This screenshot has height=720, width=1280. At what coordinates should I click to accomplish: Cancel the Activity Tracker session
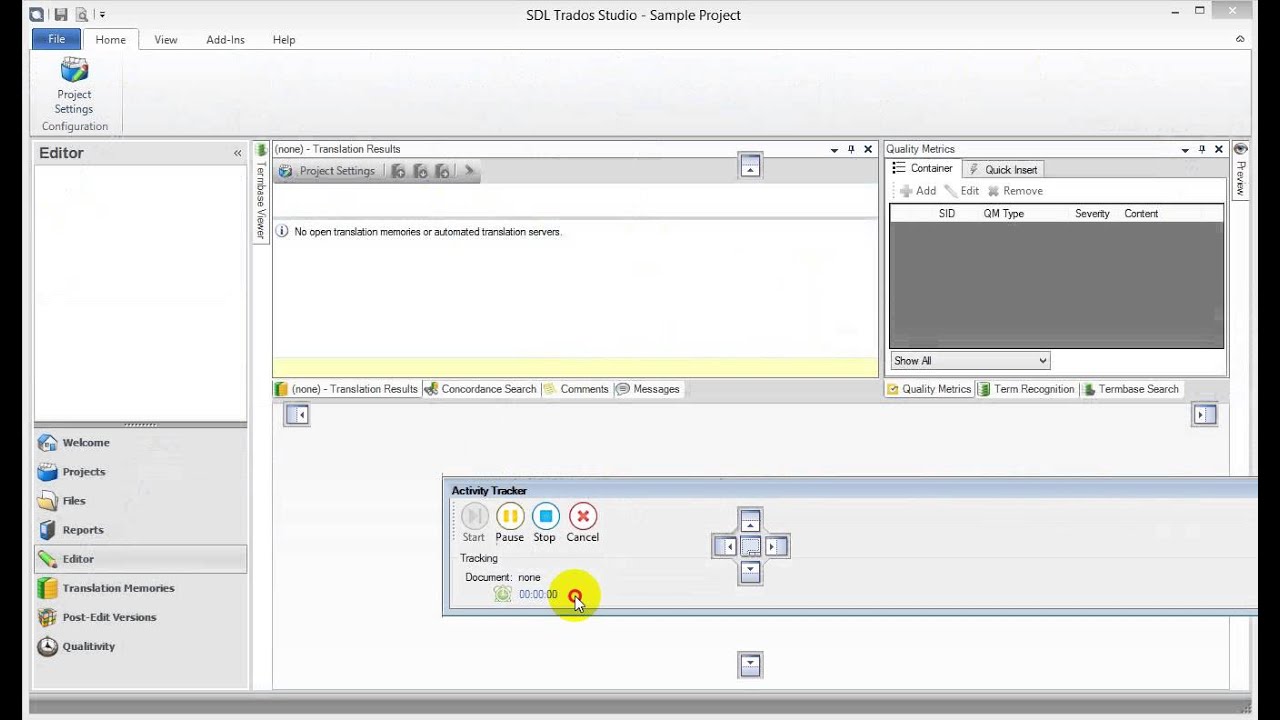point(583,523)
